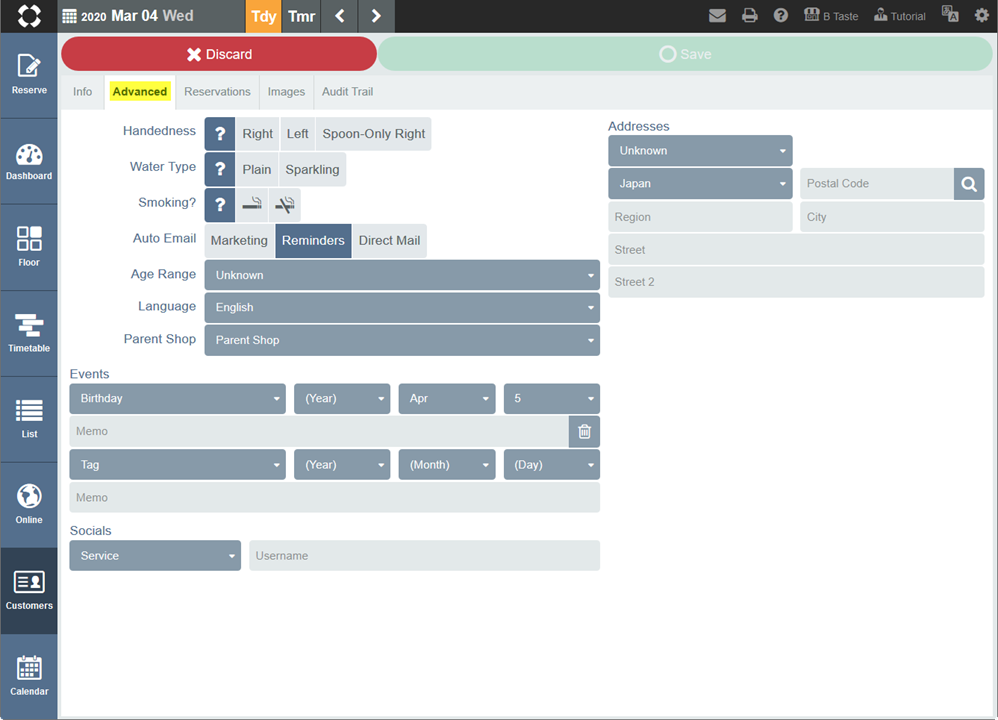The width and height of the screenshot is (998, 720).
Task: Jump to tomorrow with Tmr button
Action: [x=301, y=16]
